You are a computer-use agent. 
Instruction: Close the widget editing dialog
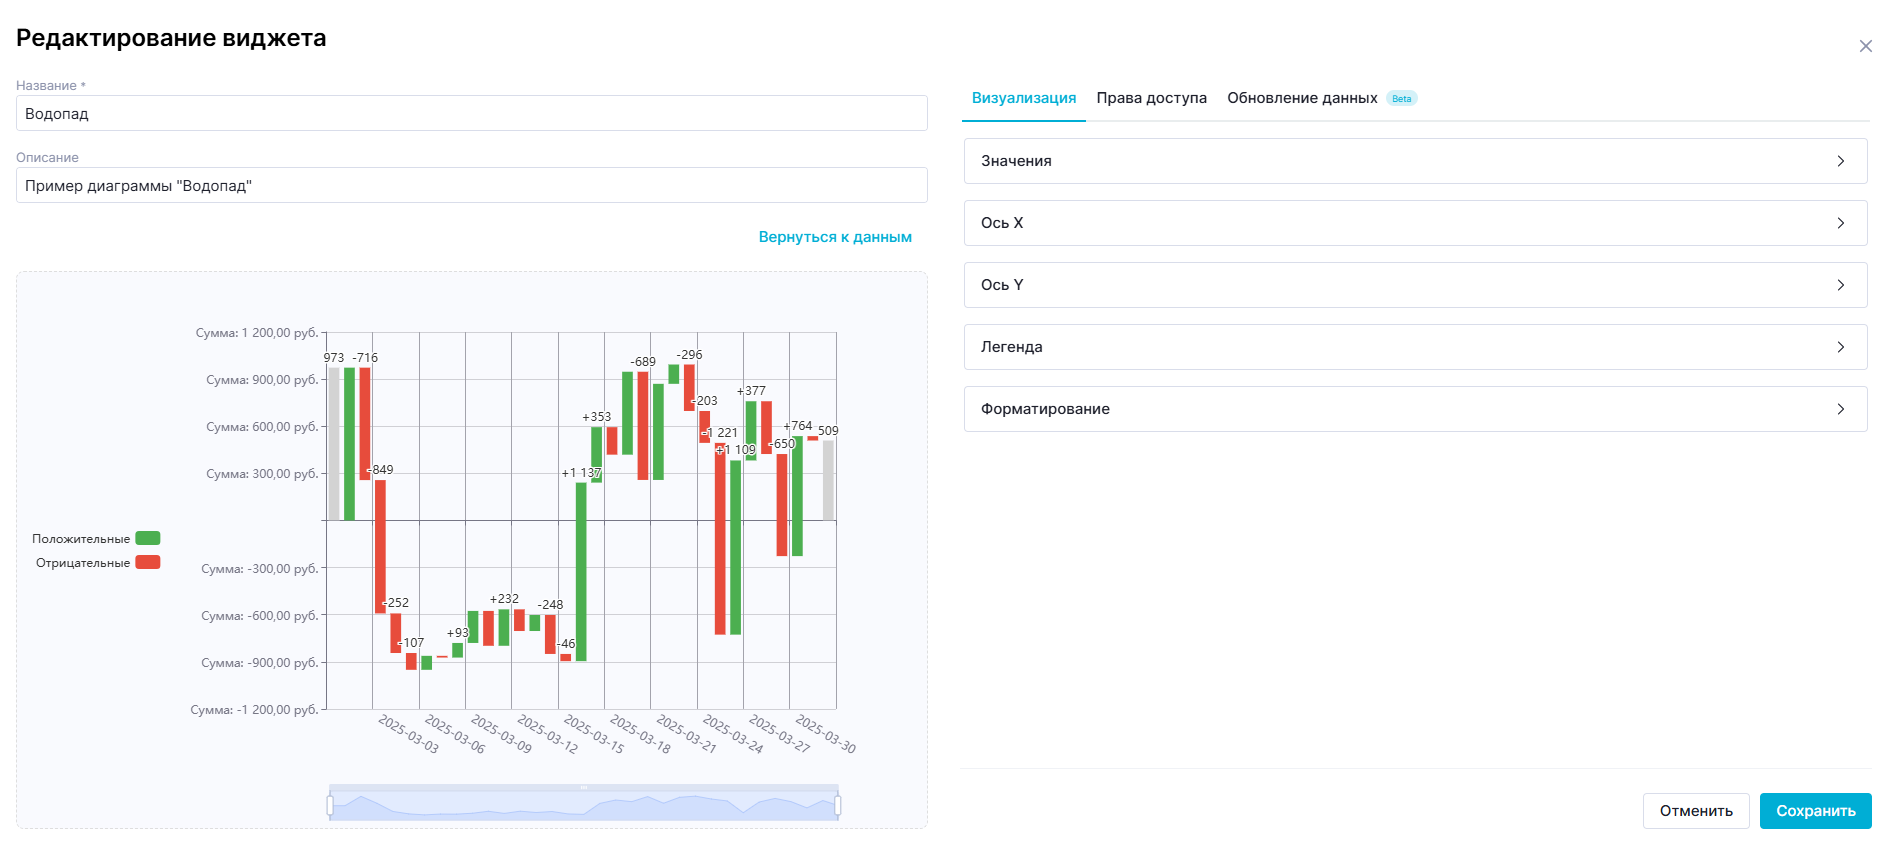(1865, 46)
